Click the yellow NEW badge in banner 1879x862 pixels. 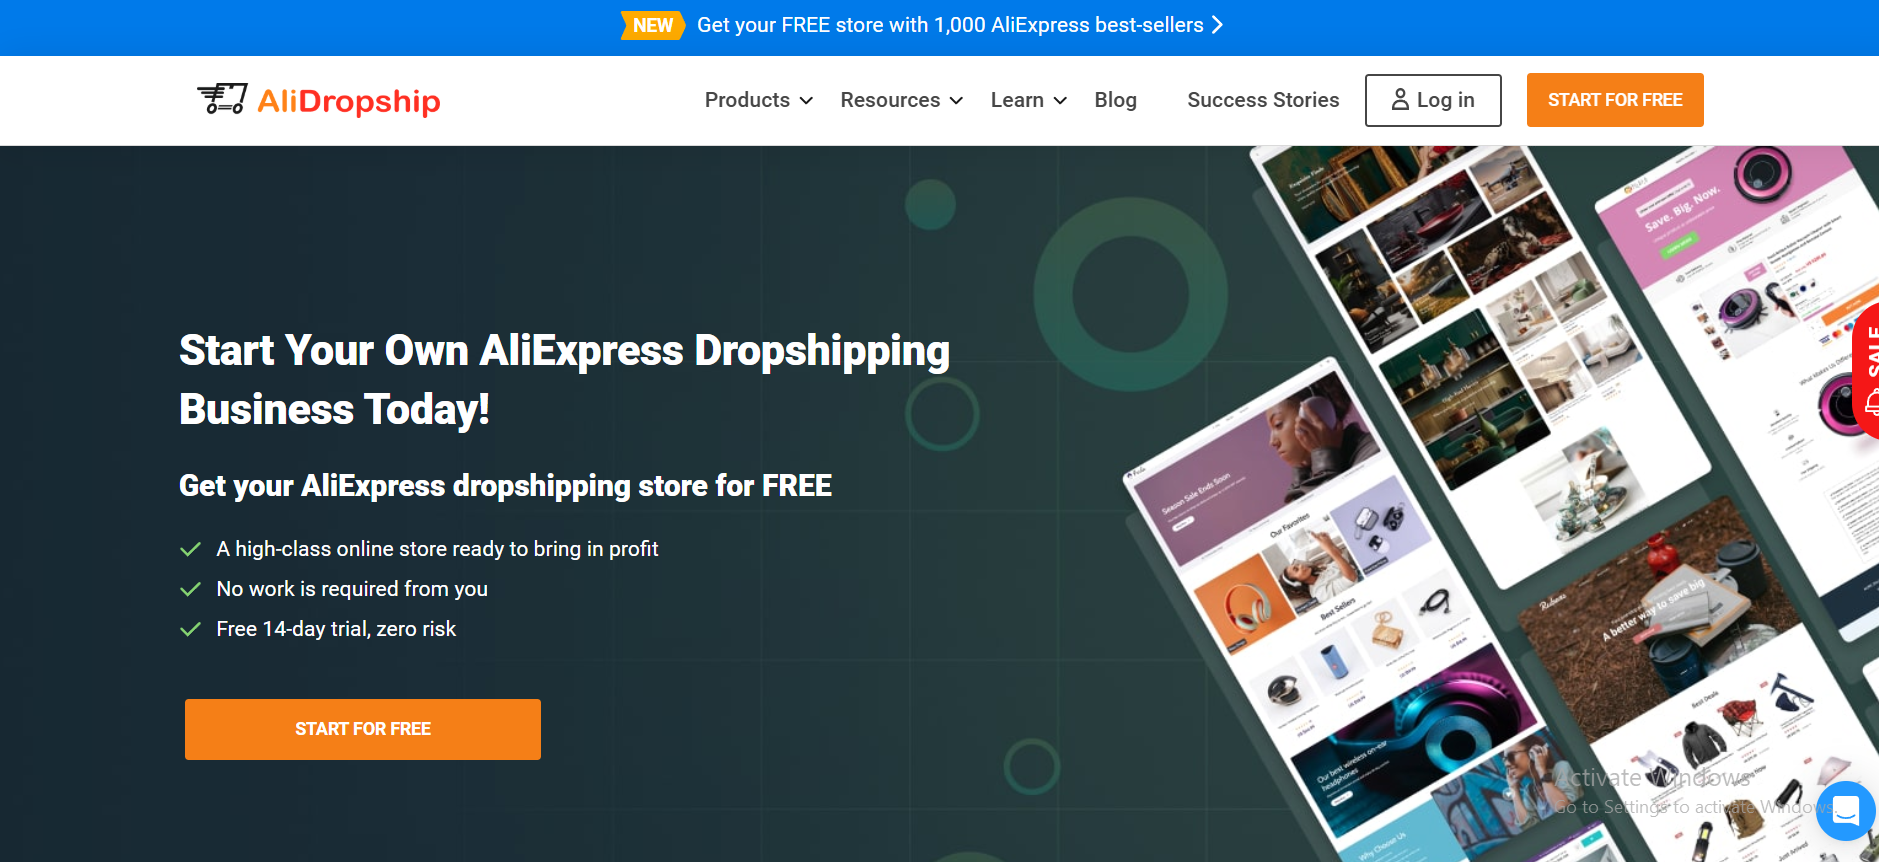(x=652, y=25)
